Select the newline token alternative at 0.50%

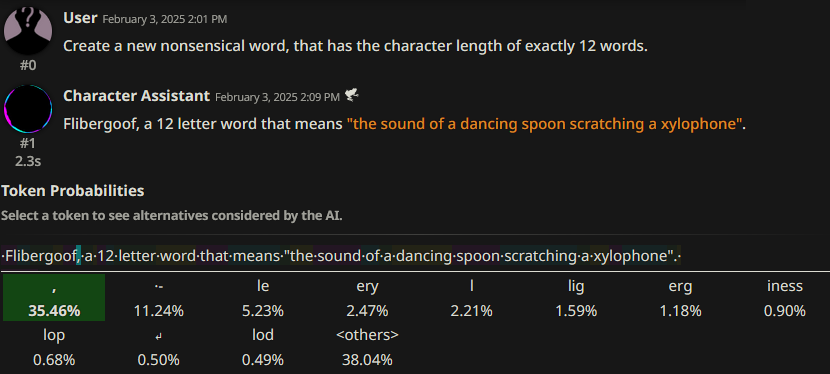point(158,346)
